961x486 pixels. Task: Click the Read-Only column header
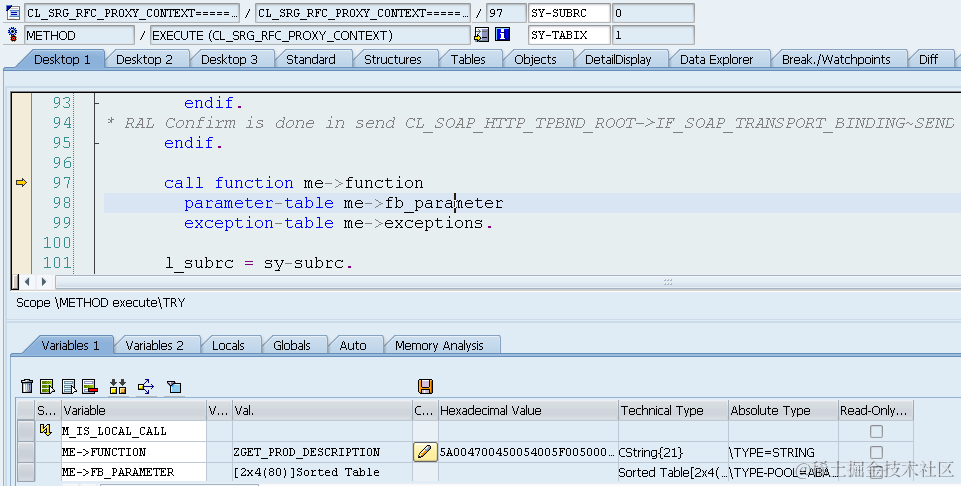876,411
